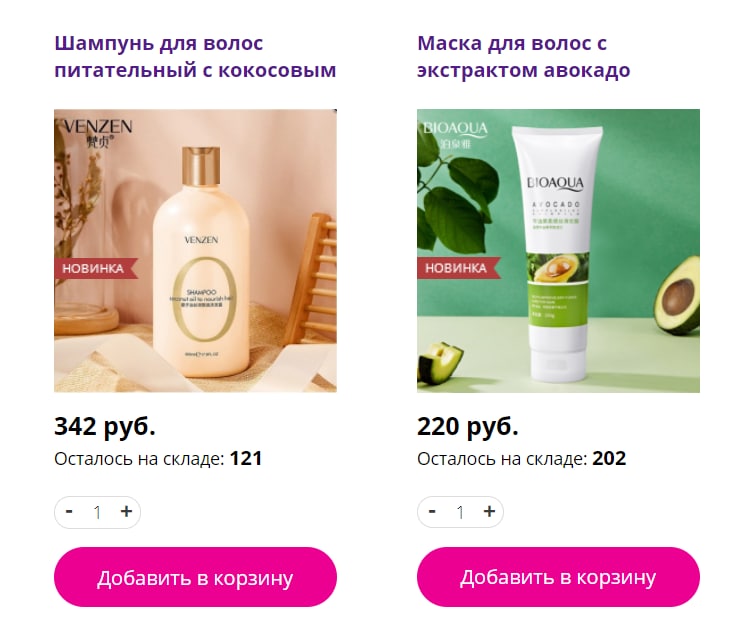Decrease quantity of avocado hair mask
The image size is (736, 637).
(432, 511)
